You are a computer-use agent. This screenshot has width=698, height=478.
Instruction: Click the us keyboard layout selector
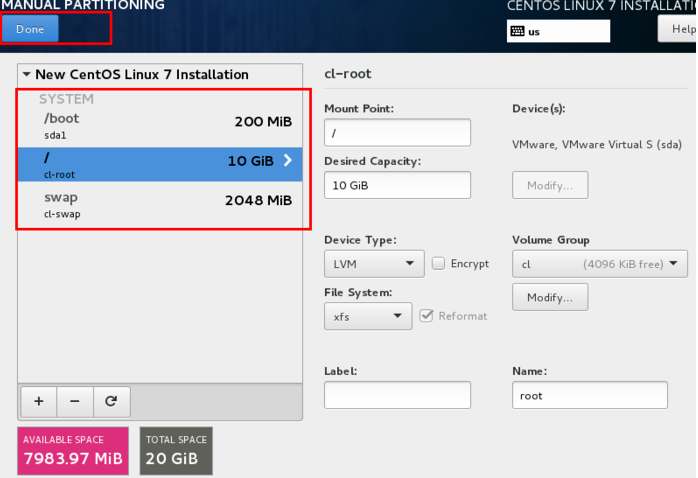coord(558,31)
